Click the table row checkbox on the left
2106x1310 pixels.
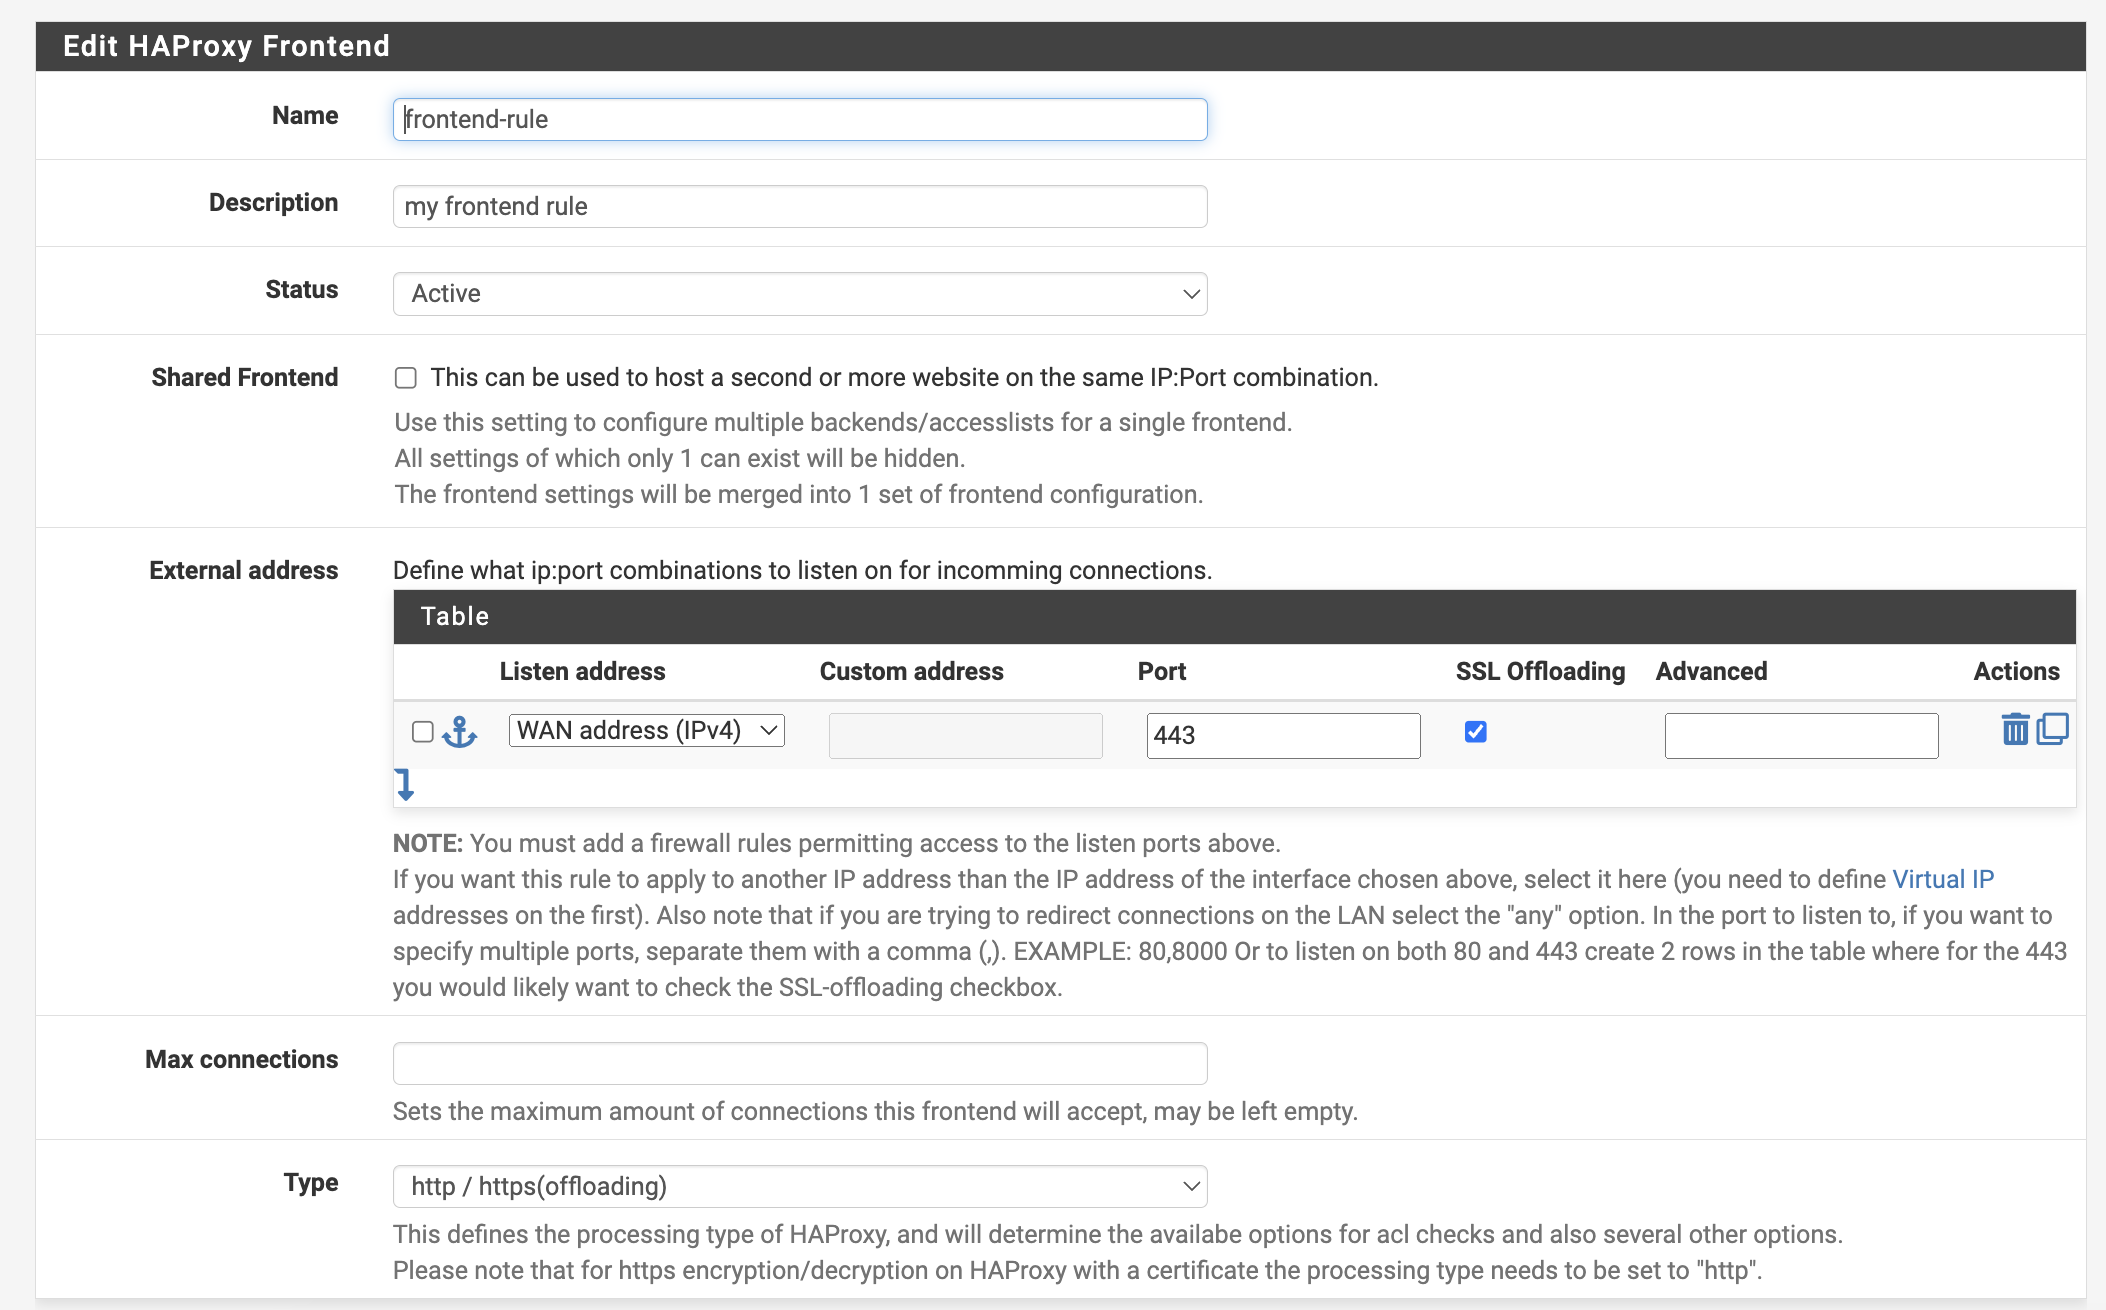[421, 732]
